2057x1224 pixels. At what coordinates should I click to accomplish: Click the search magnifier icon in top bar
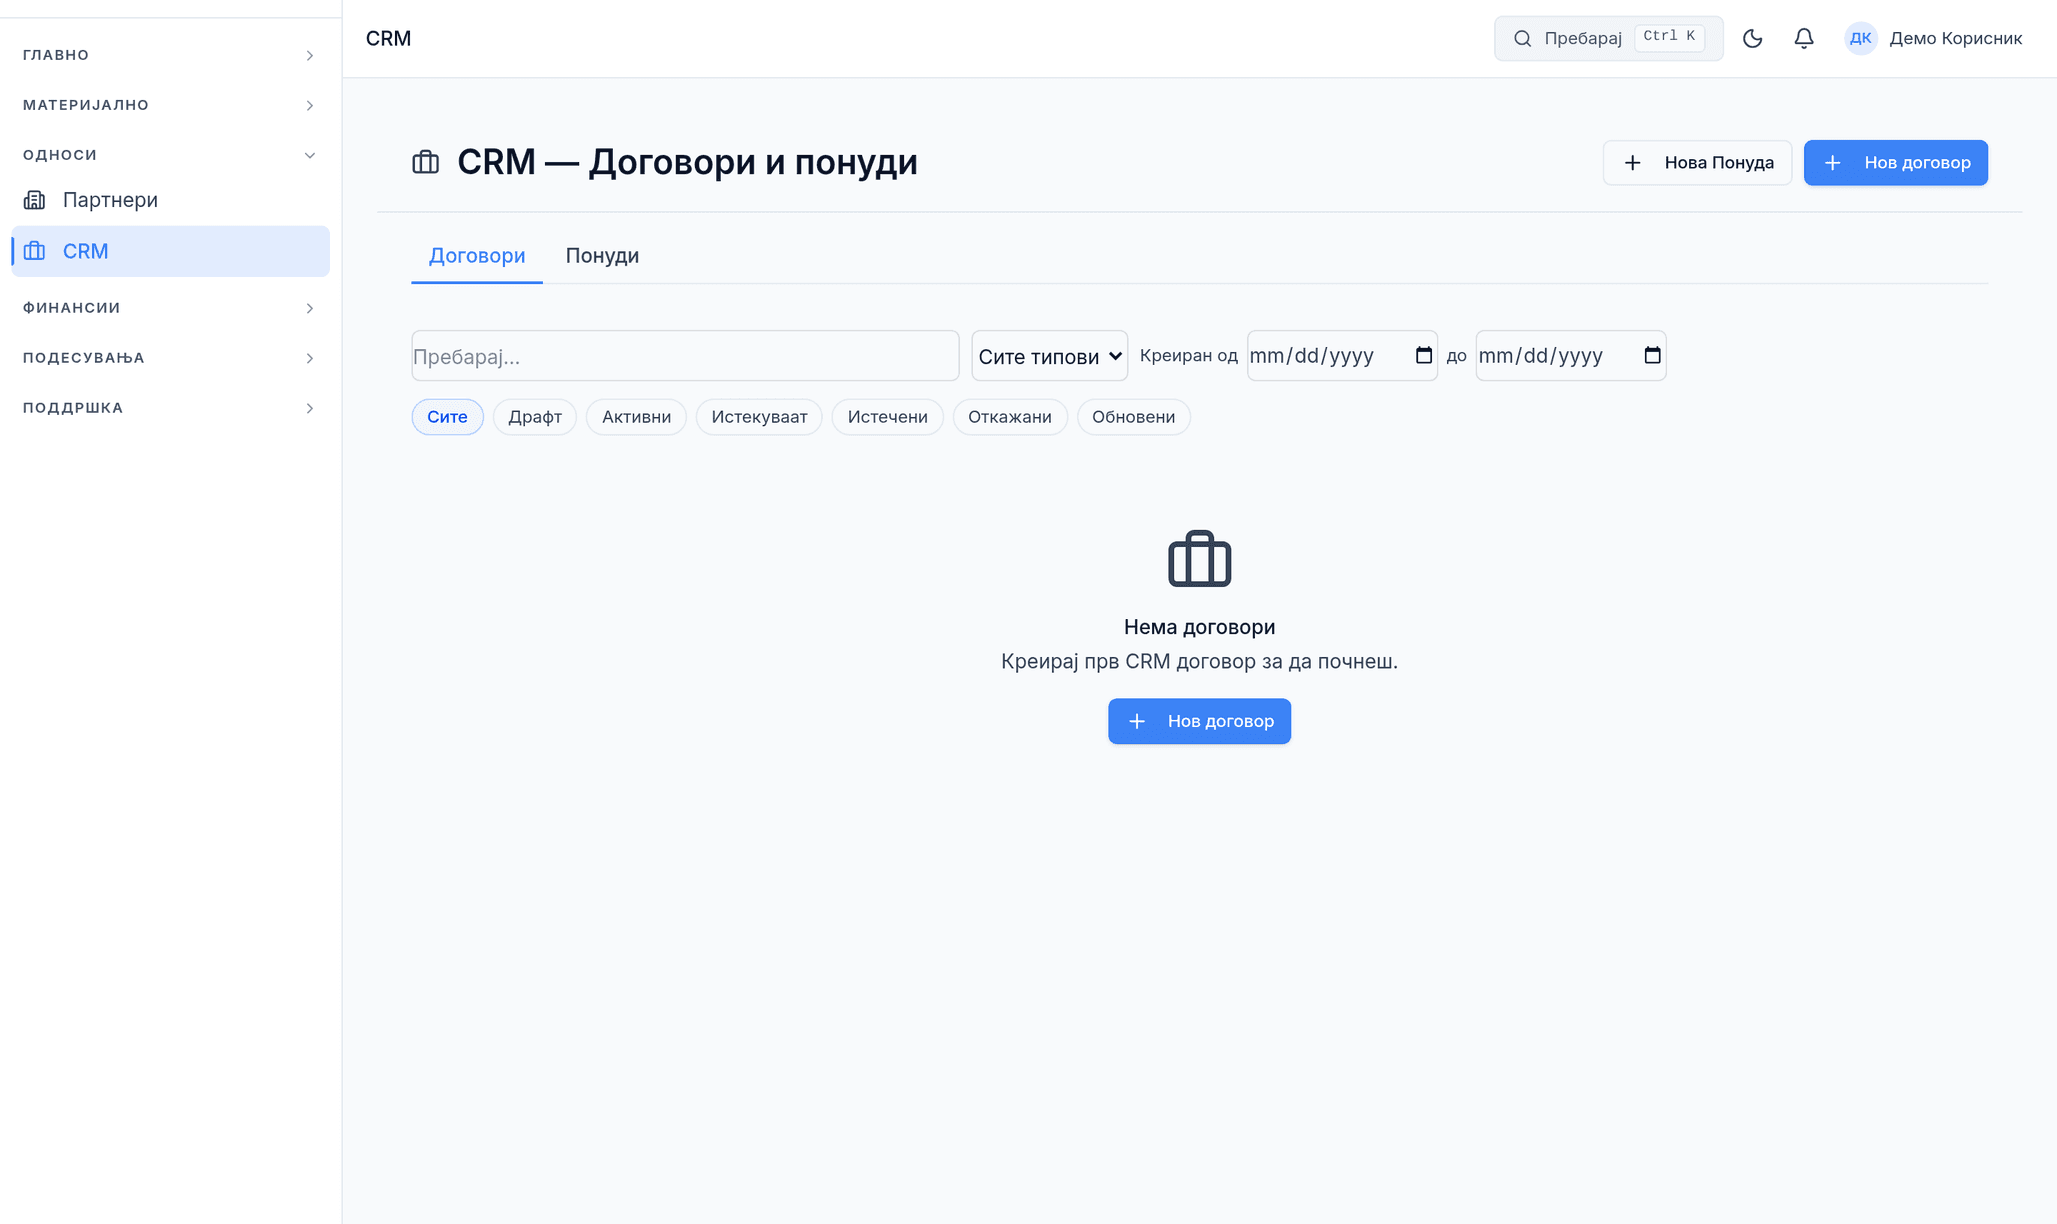pos(1522,38)
